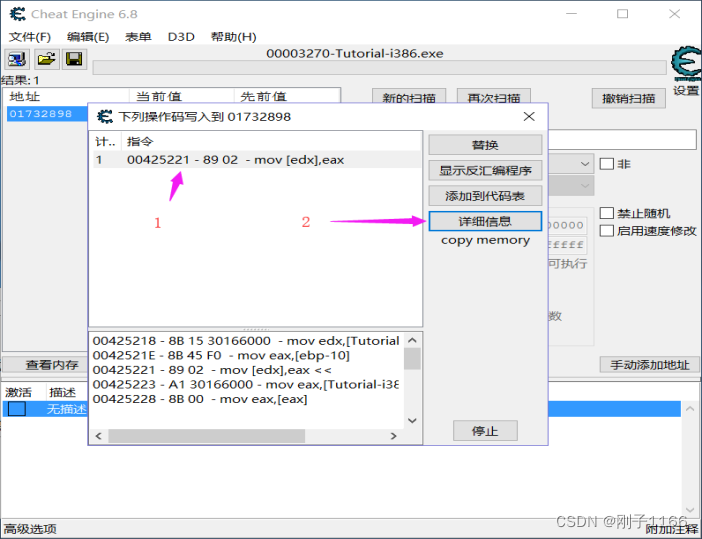Click disassembly line 00425228 mov eax,[eax]
This screenshot has width=702, height=539.
(x=200, y=399)
